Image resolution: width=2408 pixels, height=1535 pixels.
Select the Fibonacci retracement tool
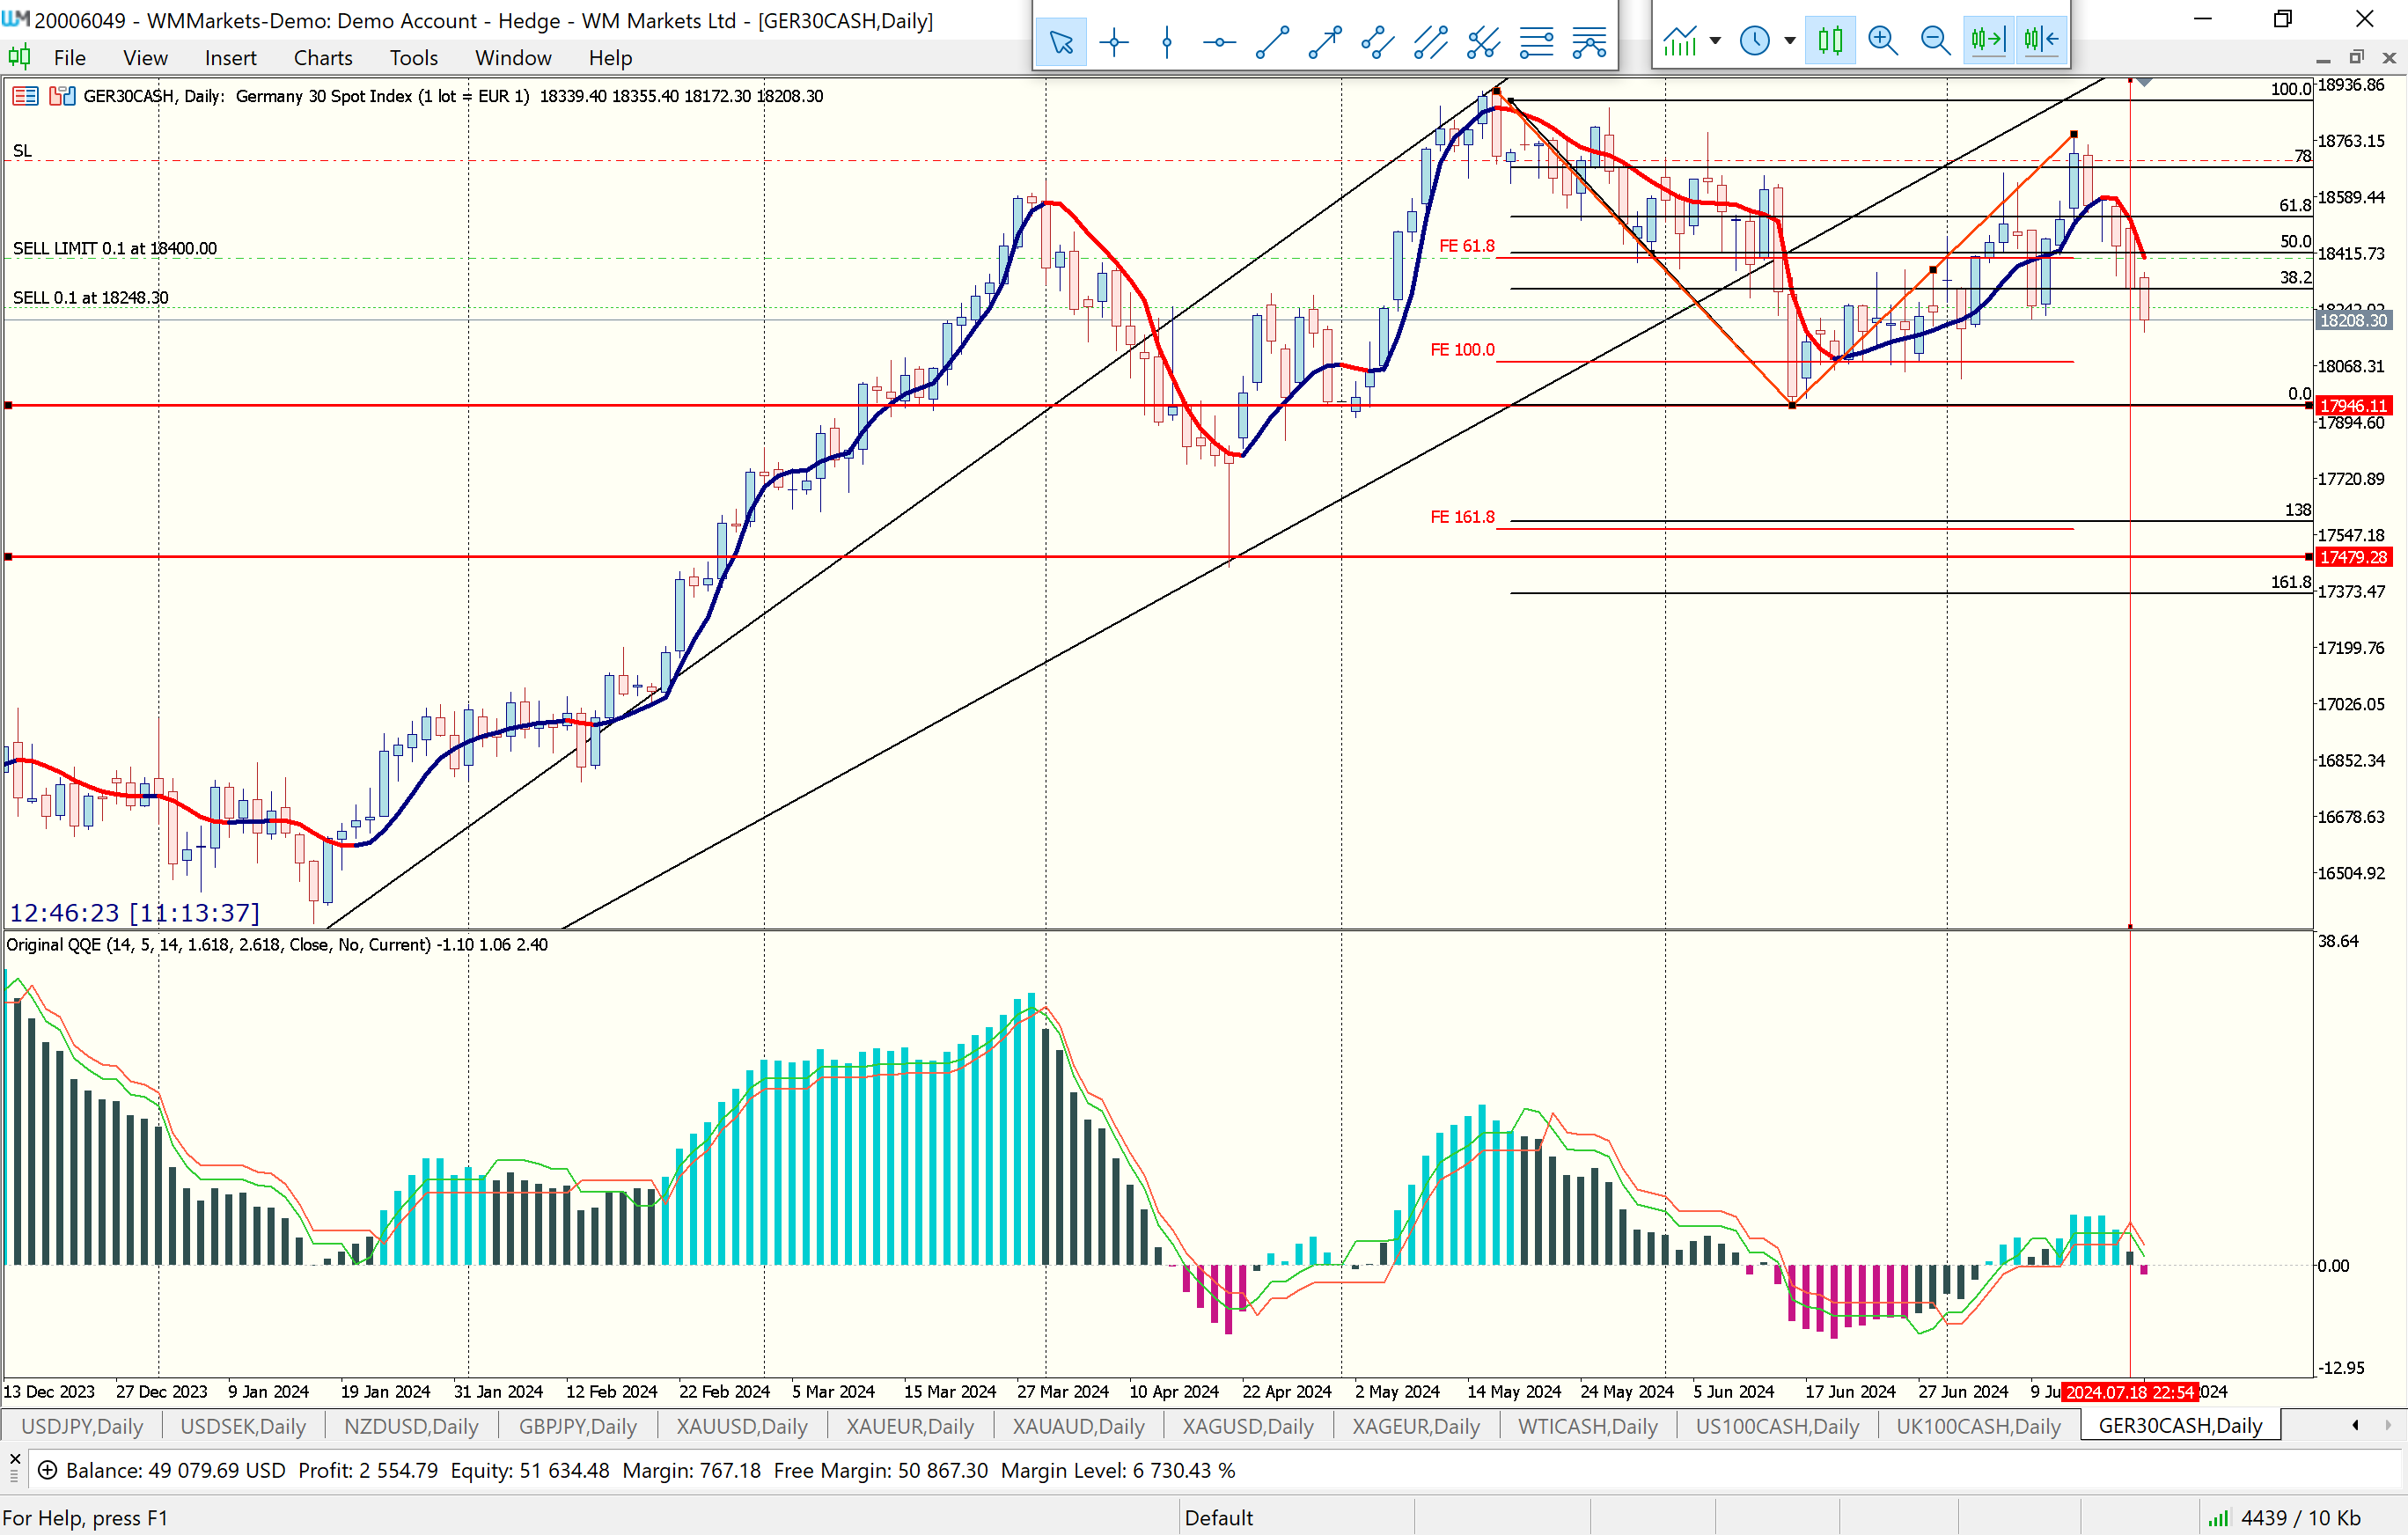tap(1536, 41)
